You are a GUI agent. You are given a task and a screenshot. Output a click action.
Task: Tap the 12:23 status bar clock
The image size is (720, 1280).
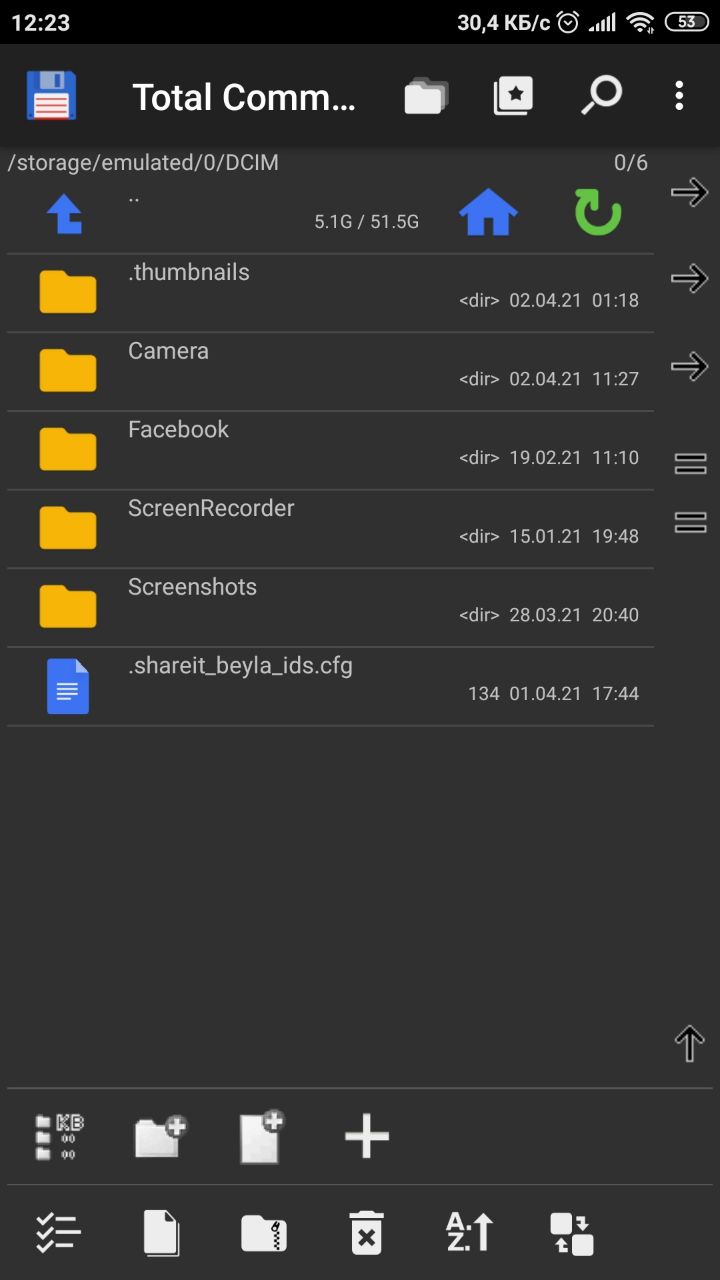(x=41, y=22)
